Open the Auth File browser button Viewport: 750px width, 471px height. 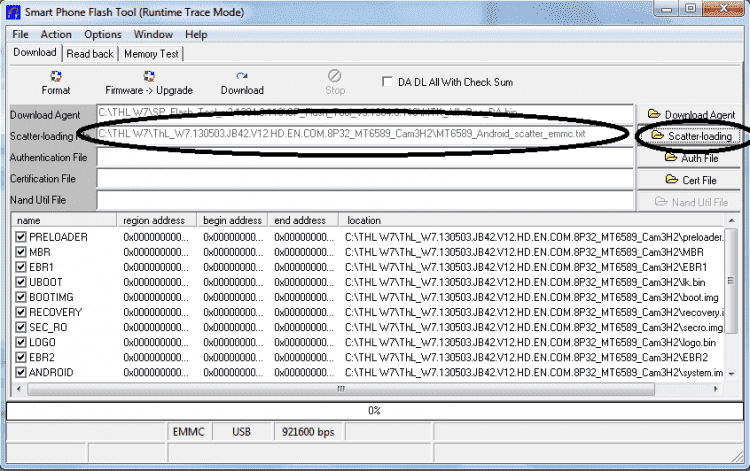pos(689,158)
